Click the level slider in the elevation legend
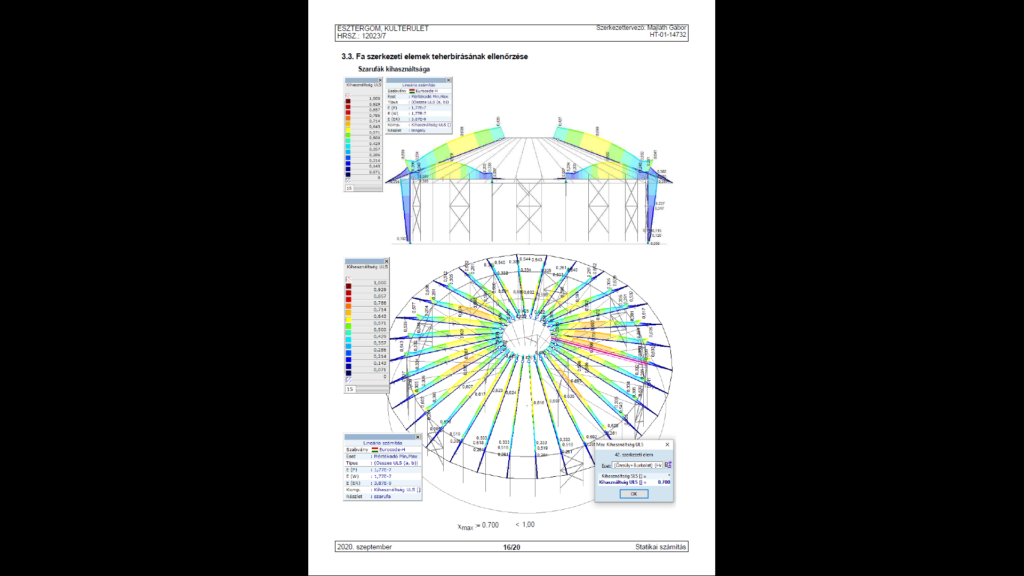Screen dimensions: 1024x576 [x=368, y=188]
